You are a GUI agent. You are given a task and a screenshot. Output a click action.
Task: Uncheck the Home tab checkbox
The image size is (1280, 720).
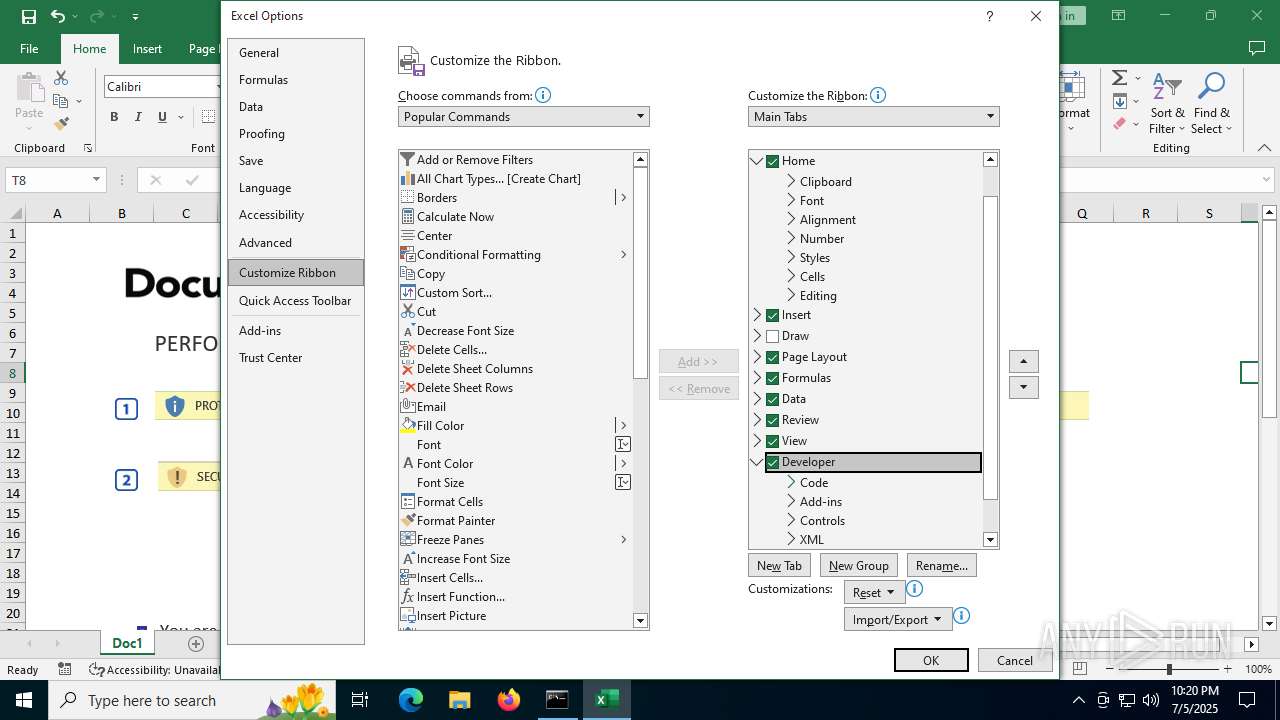tap(772, 161)
